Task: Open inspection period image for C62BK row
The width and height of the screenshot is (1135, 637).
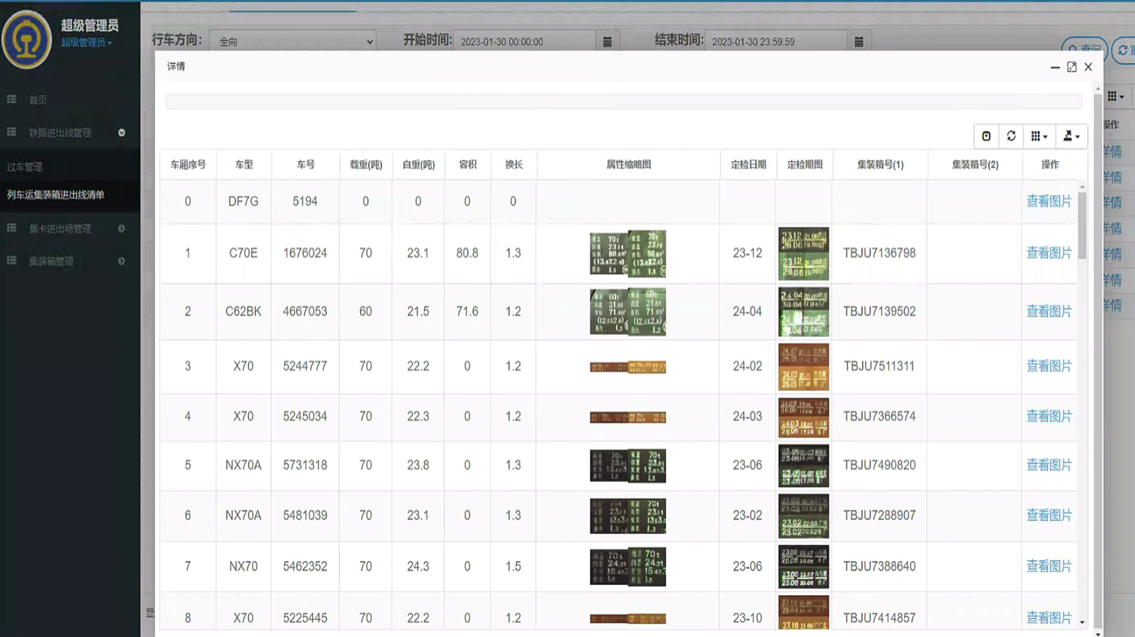Action: coord(803,312)
